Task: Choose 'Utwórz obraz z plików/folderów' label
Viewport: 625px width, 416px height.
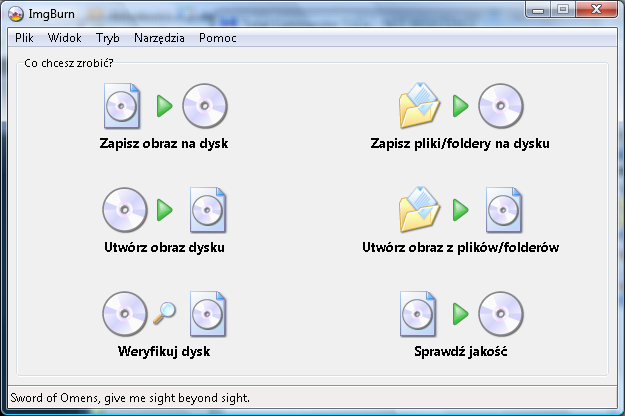Action: pyautogui.click(x=460, y=247)
